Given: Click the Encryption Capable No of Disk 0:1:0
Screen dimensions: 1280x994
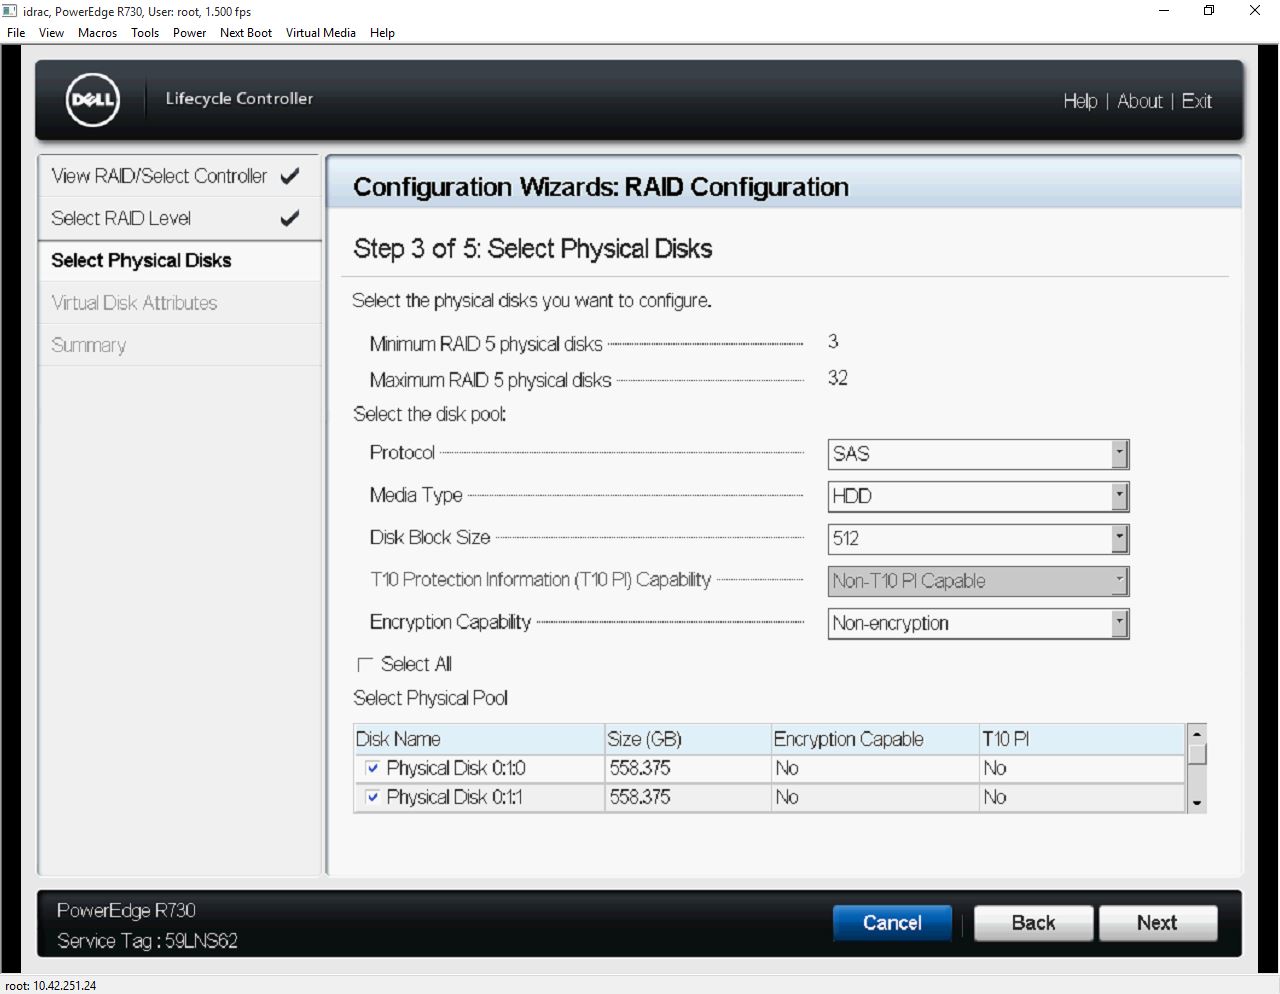Looking at the screenshot, I should (x=787, y=768).
